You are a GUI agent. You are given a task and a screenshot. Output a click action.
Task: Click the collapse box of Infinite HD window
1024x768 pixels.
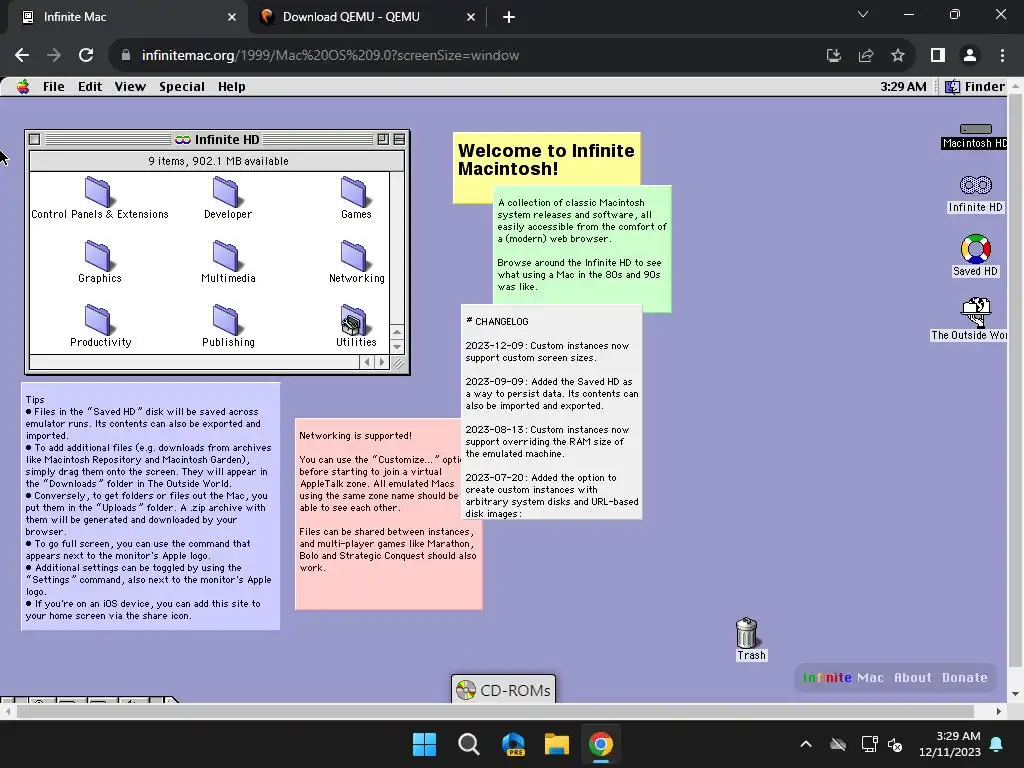[x=399, y=139]
